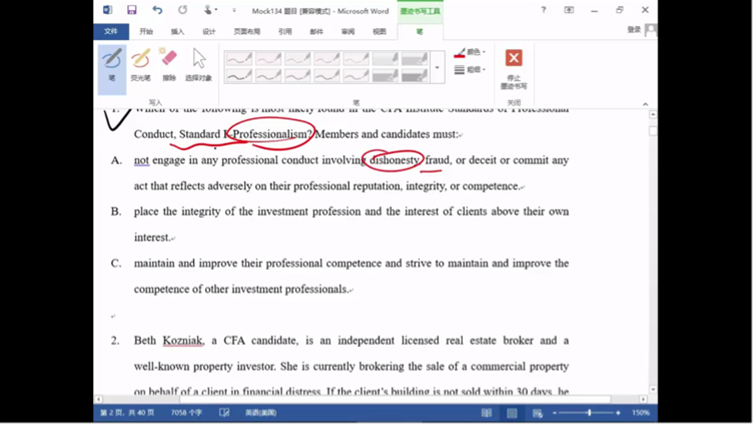Open Ribbon Display Options button
The width and height of the screenshot is (753, 424).
(x=569, y=10)
